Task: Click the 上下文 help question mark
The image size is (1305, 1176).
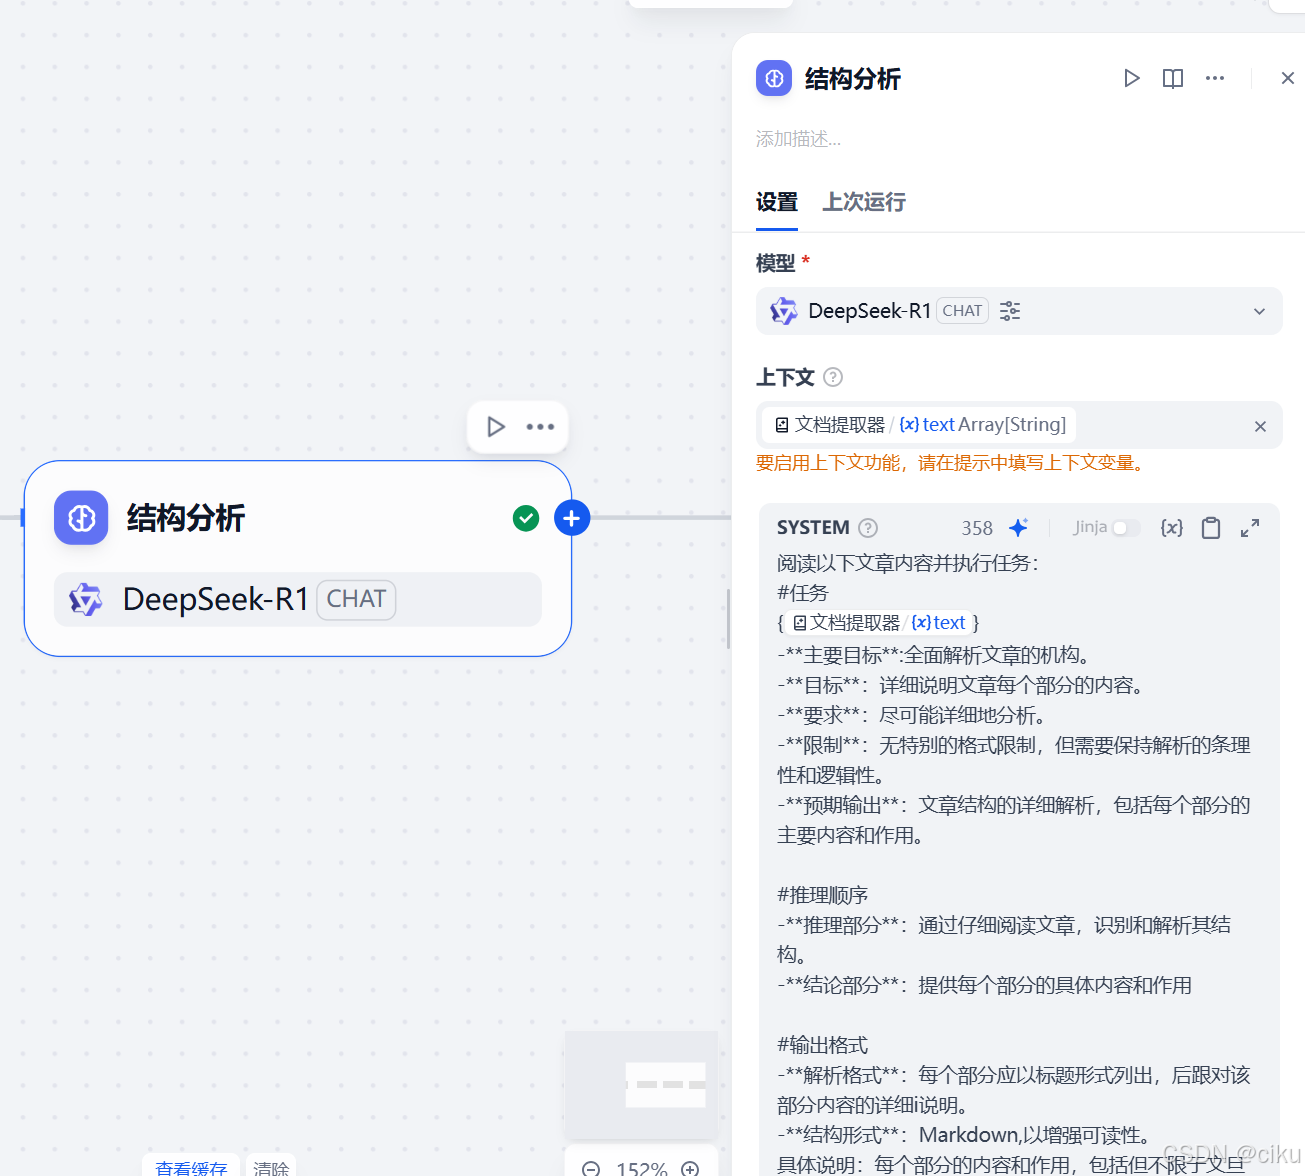Action: tap(832, 377)
